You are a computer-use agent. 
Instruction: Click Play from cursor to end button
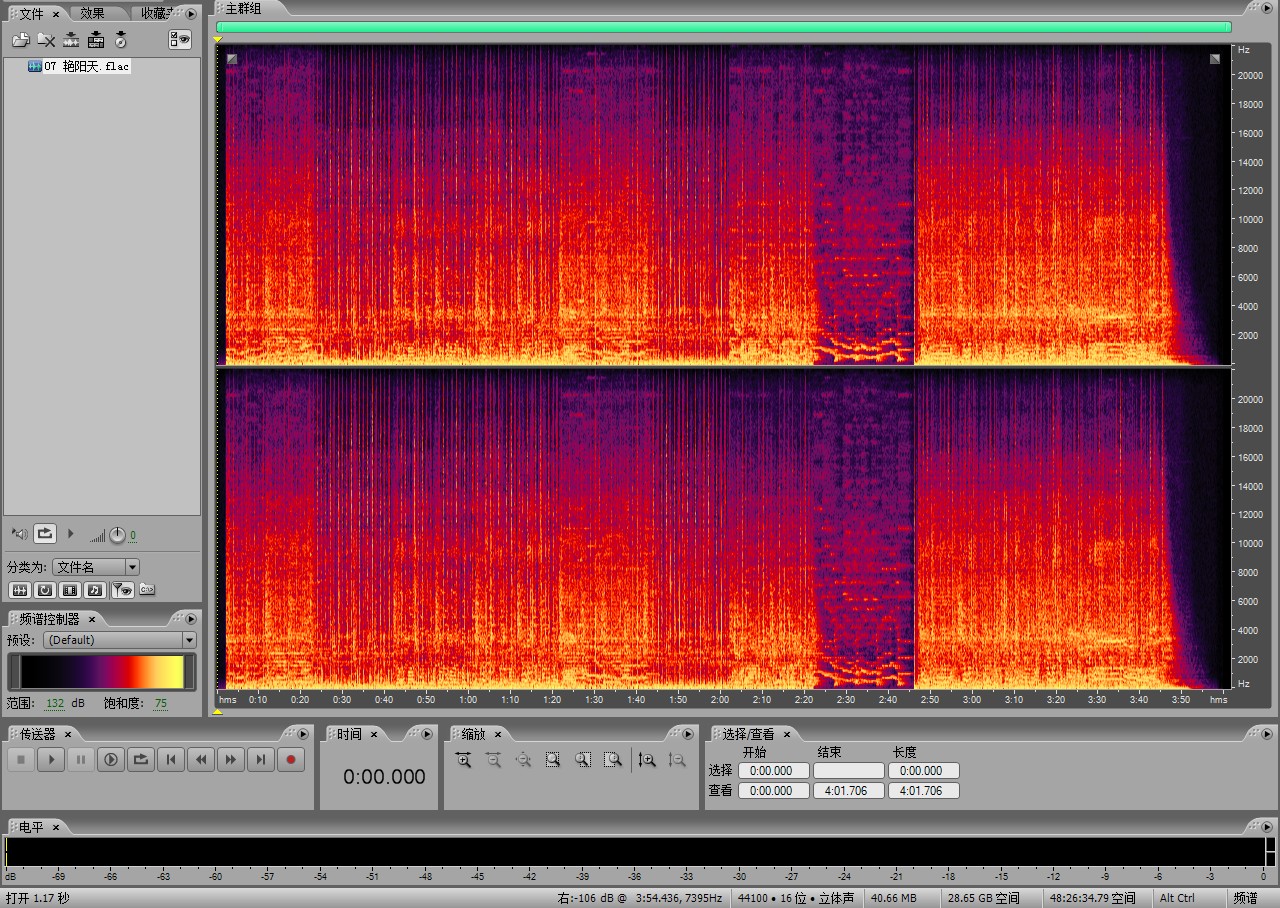111,760
